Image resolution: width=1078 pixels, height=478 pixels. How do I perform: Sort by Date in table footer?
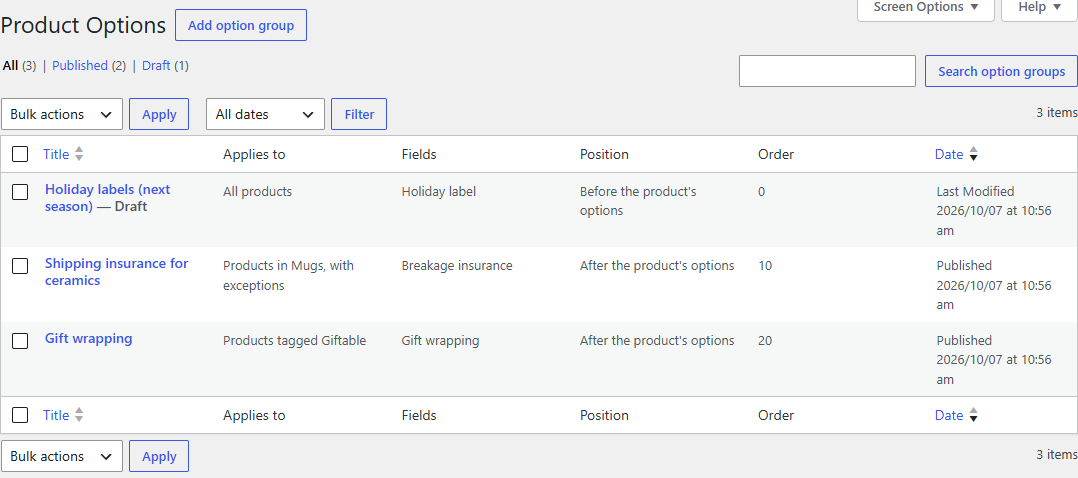click(x=949, y=415)
